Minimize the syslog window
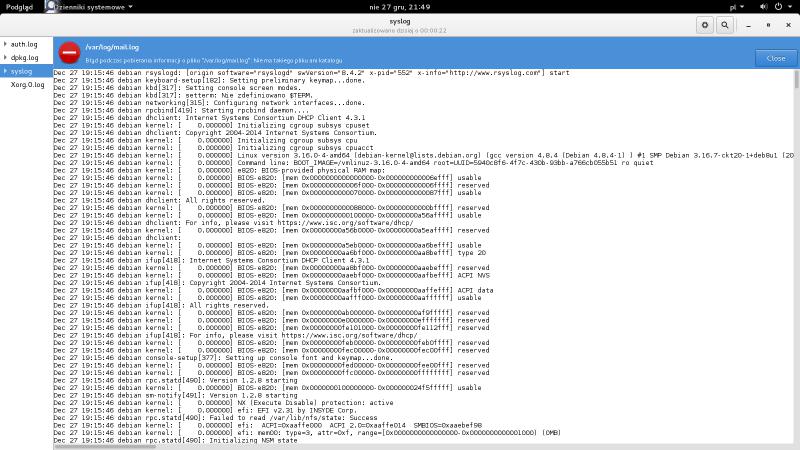This screenshot has height=450, width=800. tap(747, 24)
